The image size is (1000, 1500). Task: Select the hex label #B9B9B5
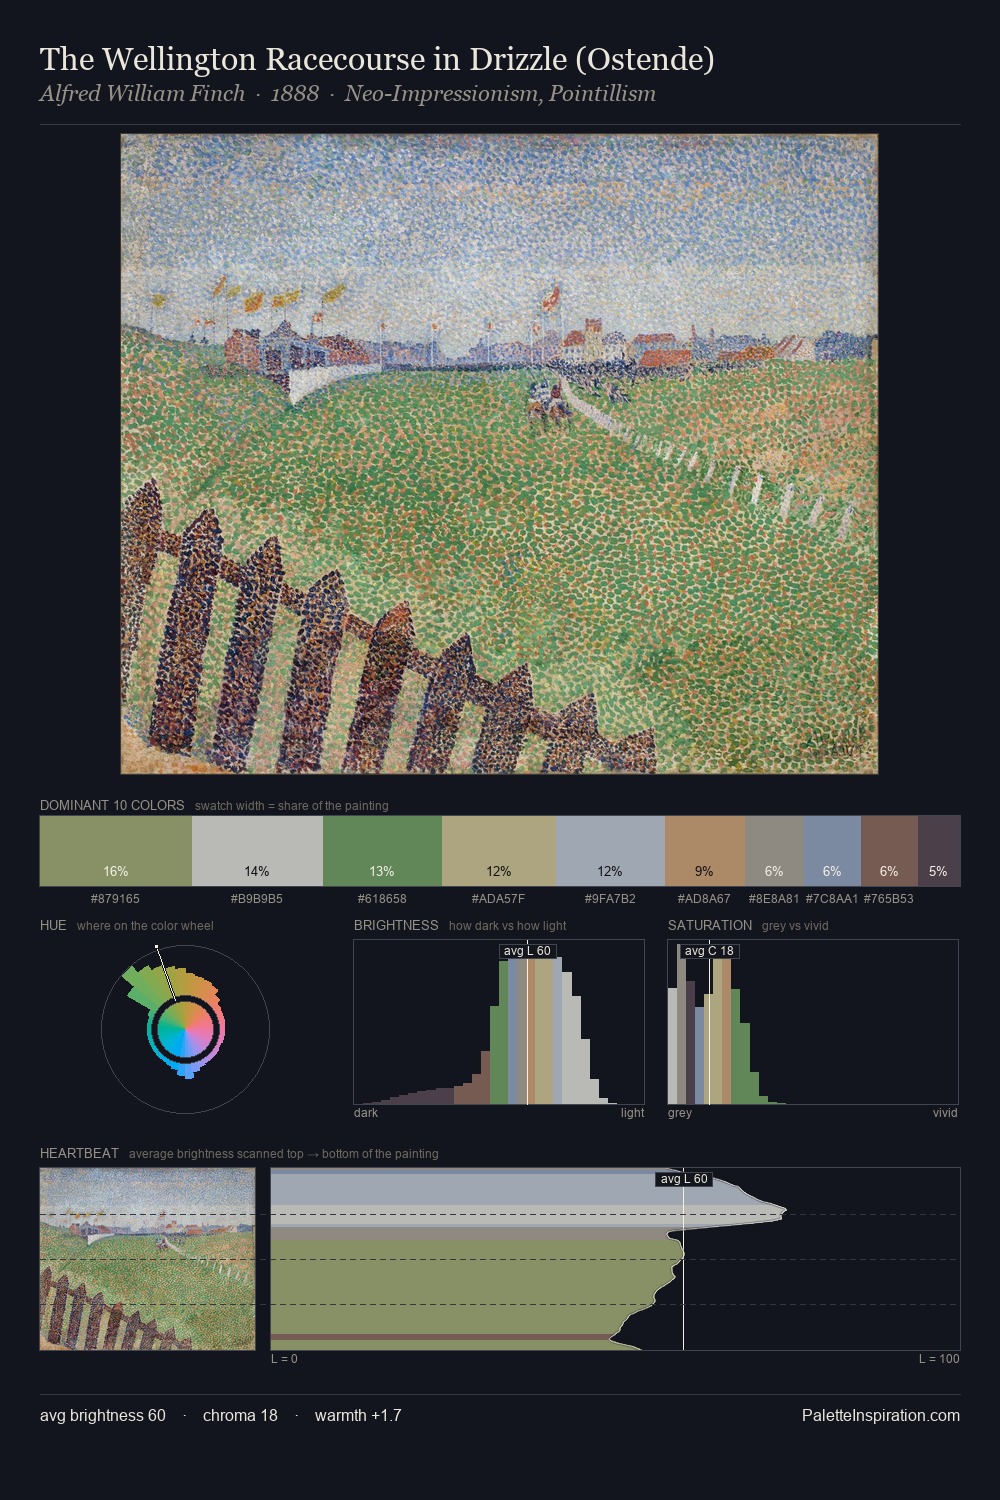pos(257,899)
